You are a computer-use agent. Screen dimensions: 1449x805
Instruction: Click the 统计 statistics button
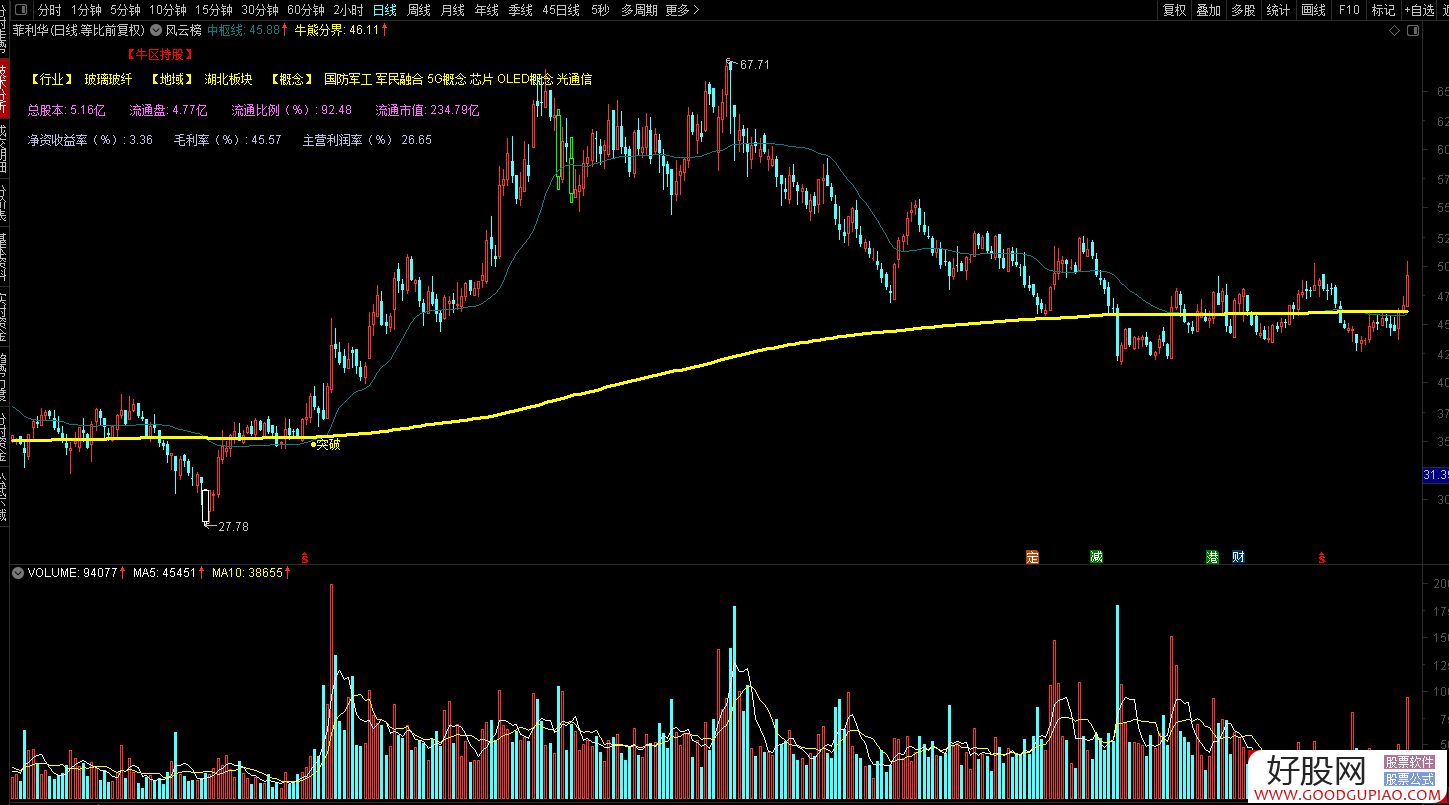point(1278,10)
